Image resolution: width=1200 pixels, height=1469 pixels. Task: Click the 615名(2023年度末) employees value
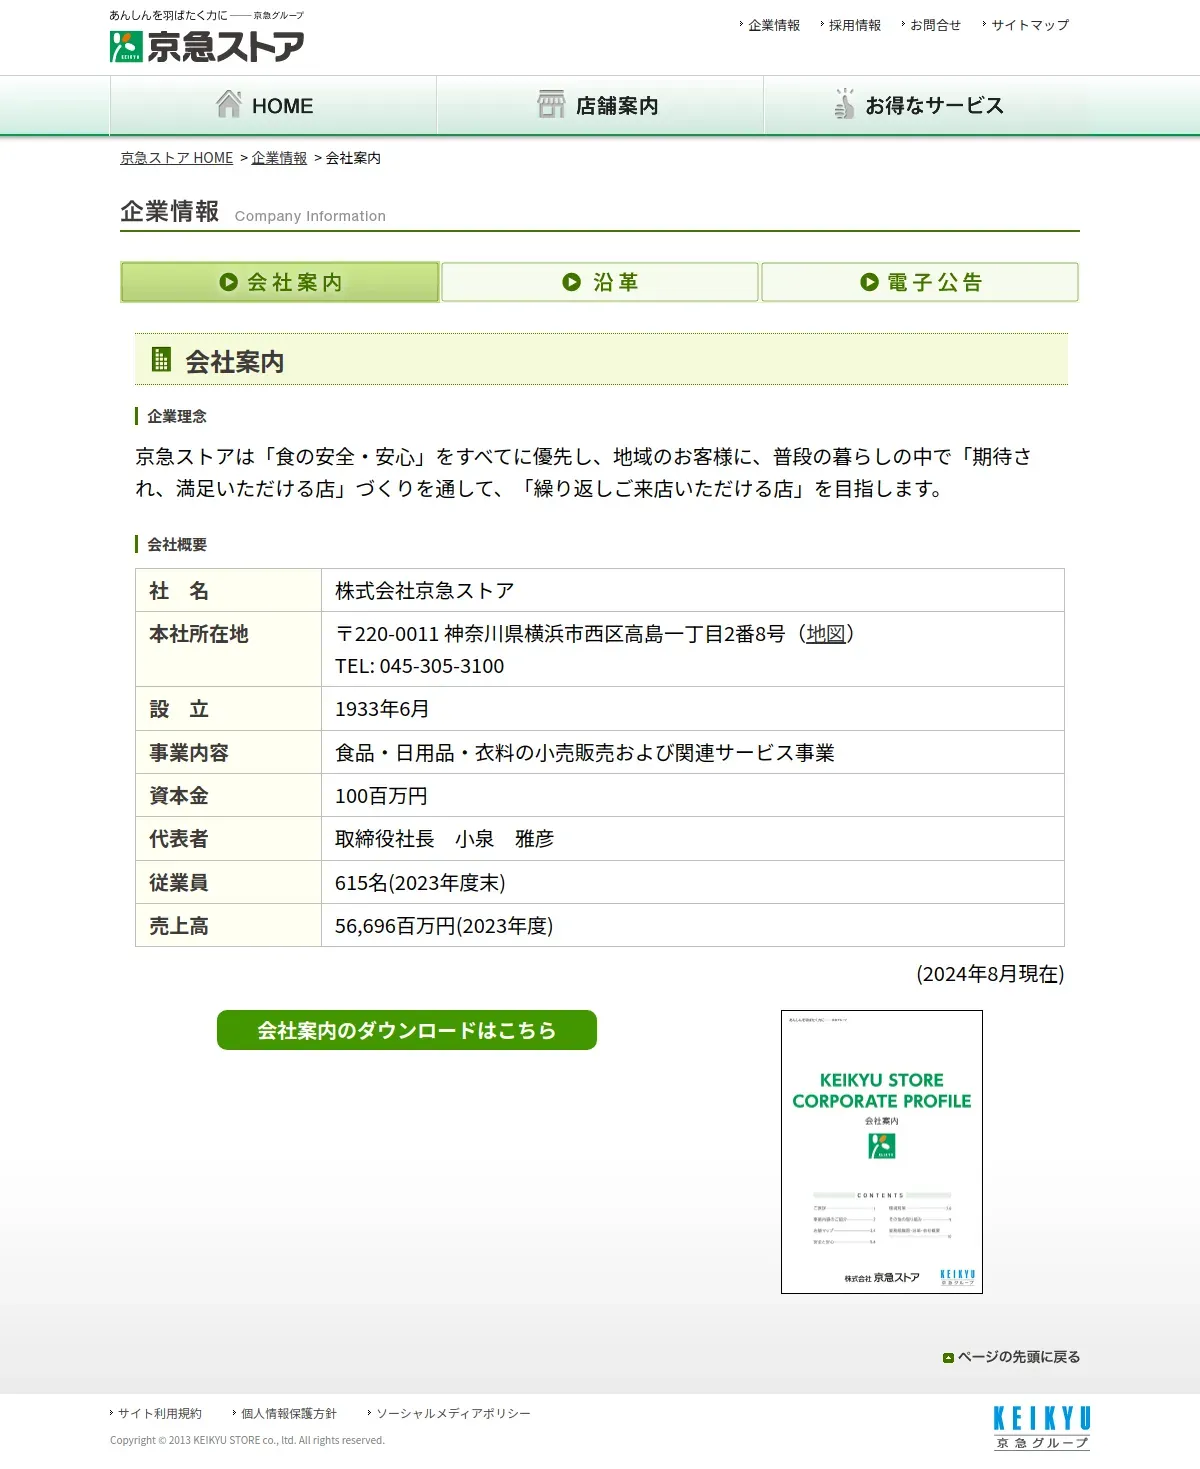(x=420, y=883)
